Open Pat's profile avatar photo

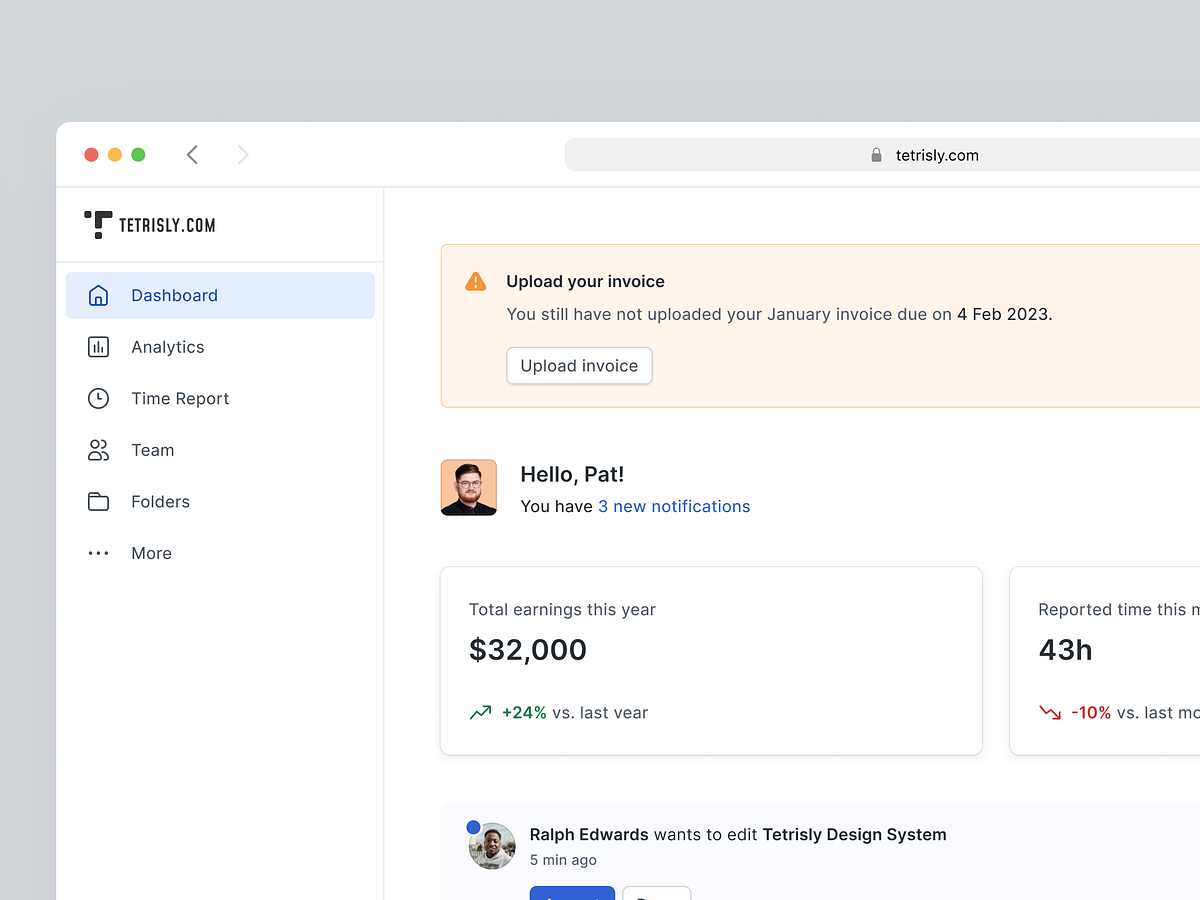tap(468, 487)
